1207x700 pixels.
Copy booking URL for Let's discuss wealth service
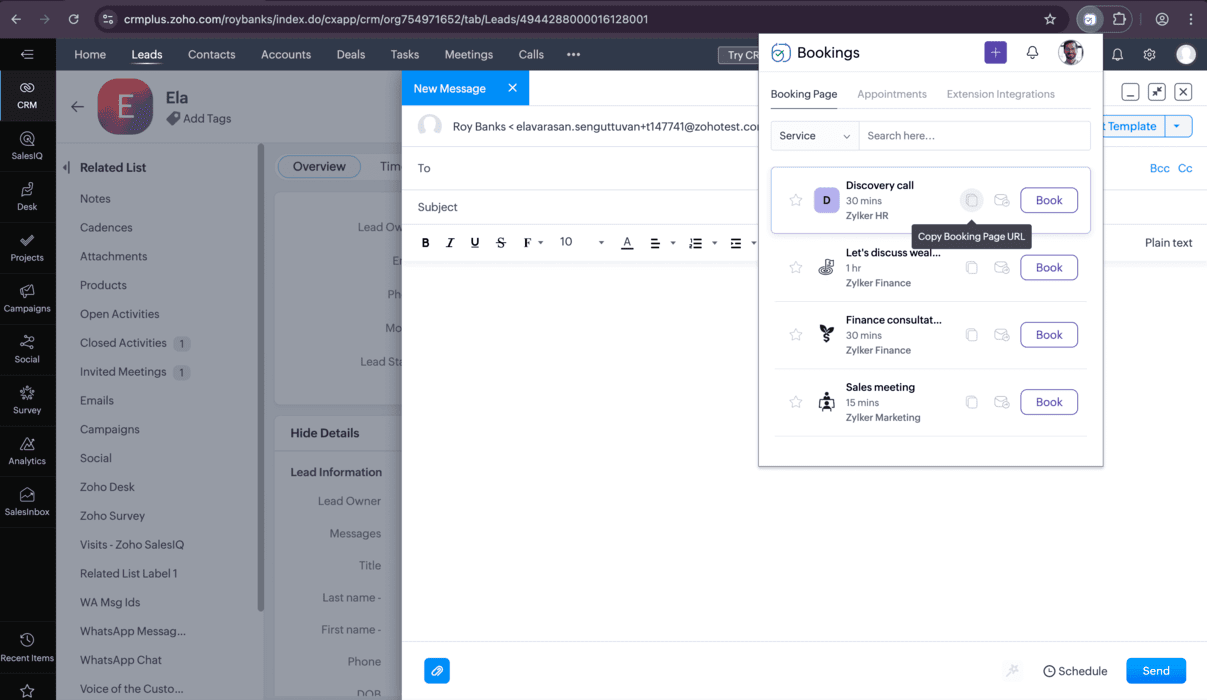coord(971,268)
